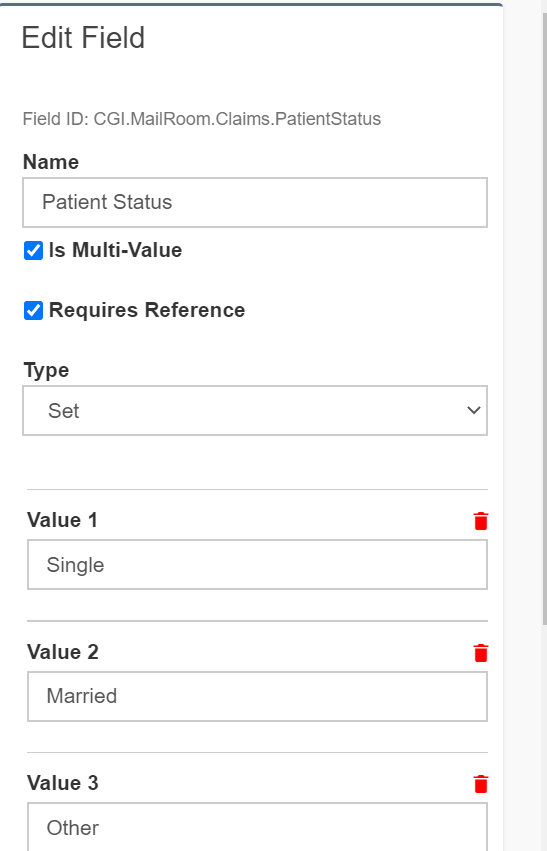This screenshot has width=547, height=851.
Task: Open the Type dropdown showing Set
Action: pyautogui.click(x=255, y=410)
